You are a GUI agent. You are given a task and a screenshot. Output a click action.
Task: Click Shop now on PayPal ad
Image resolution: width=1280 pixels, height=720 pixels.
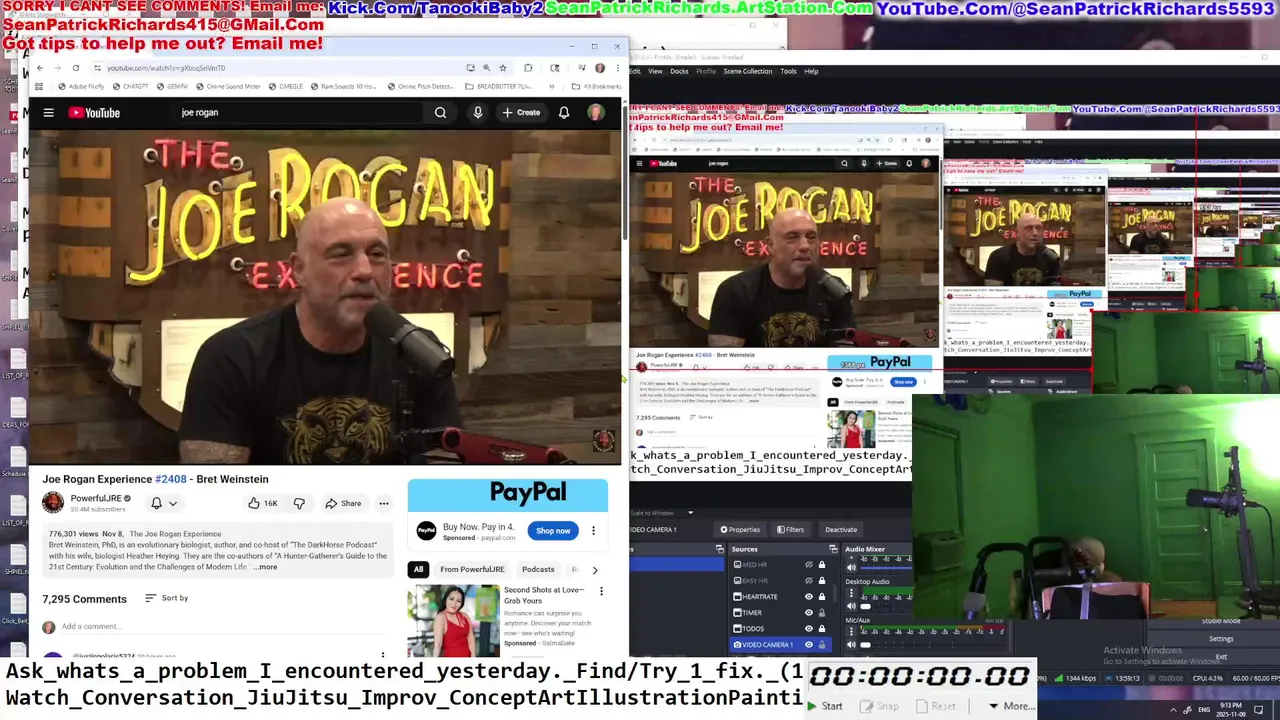pos(553,531)
